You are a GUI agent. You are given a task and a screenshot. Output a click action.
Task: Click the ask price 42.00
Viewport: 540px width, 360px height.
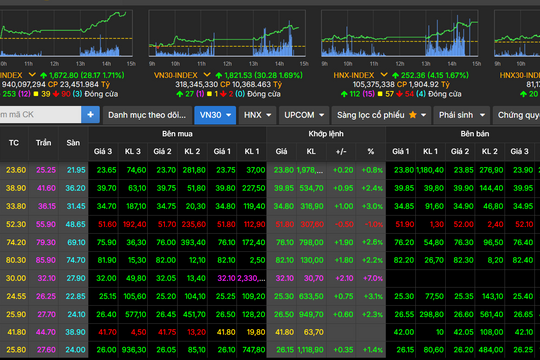(x=404, y=332)
